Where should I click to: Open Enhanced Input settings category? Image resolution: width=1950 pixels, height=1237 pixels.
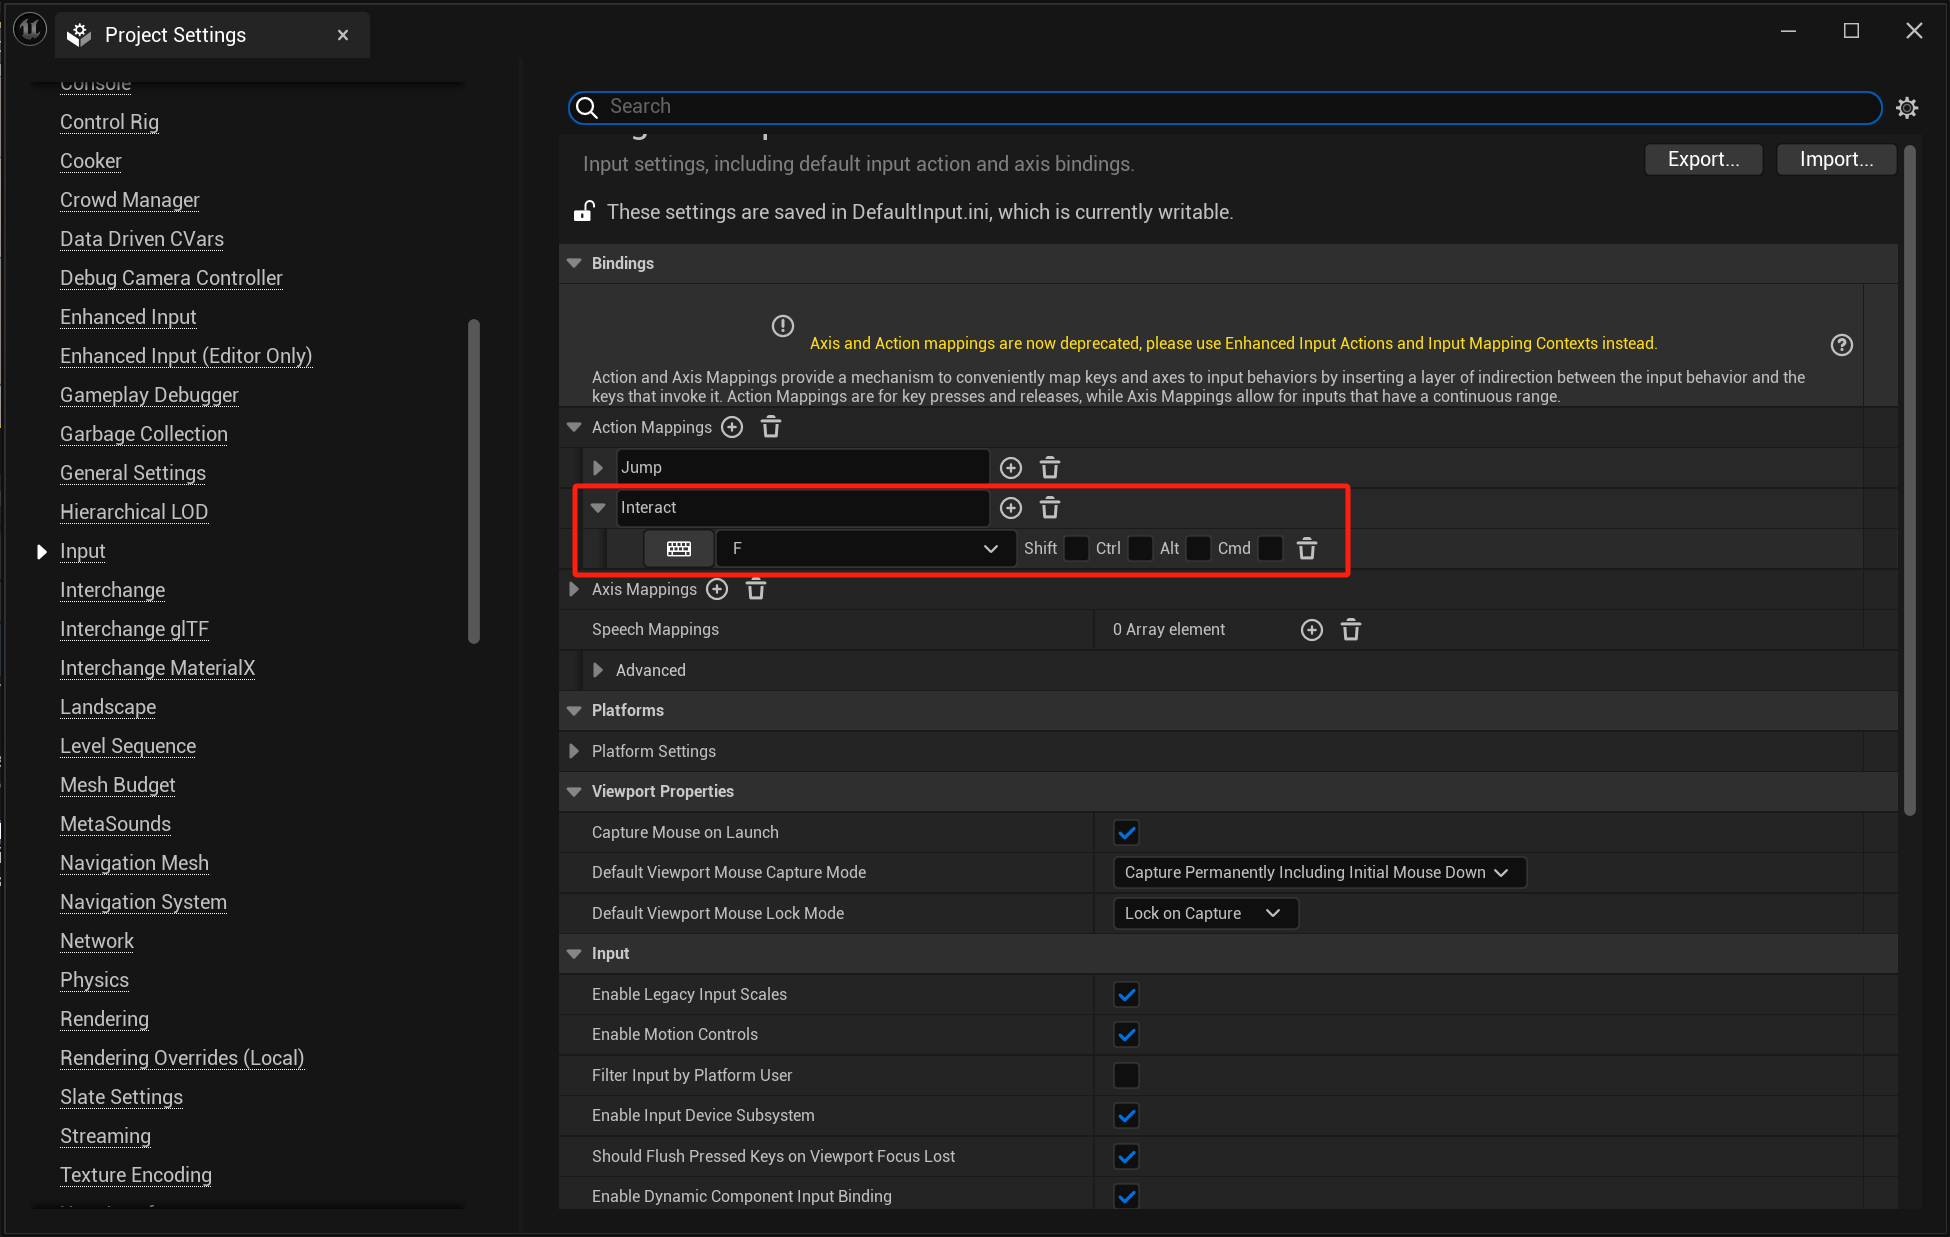(128, 317)
